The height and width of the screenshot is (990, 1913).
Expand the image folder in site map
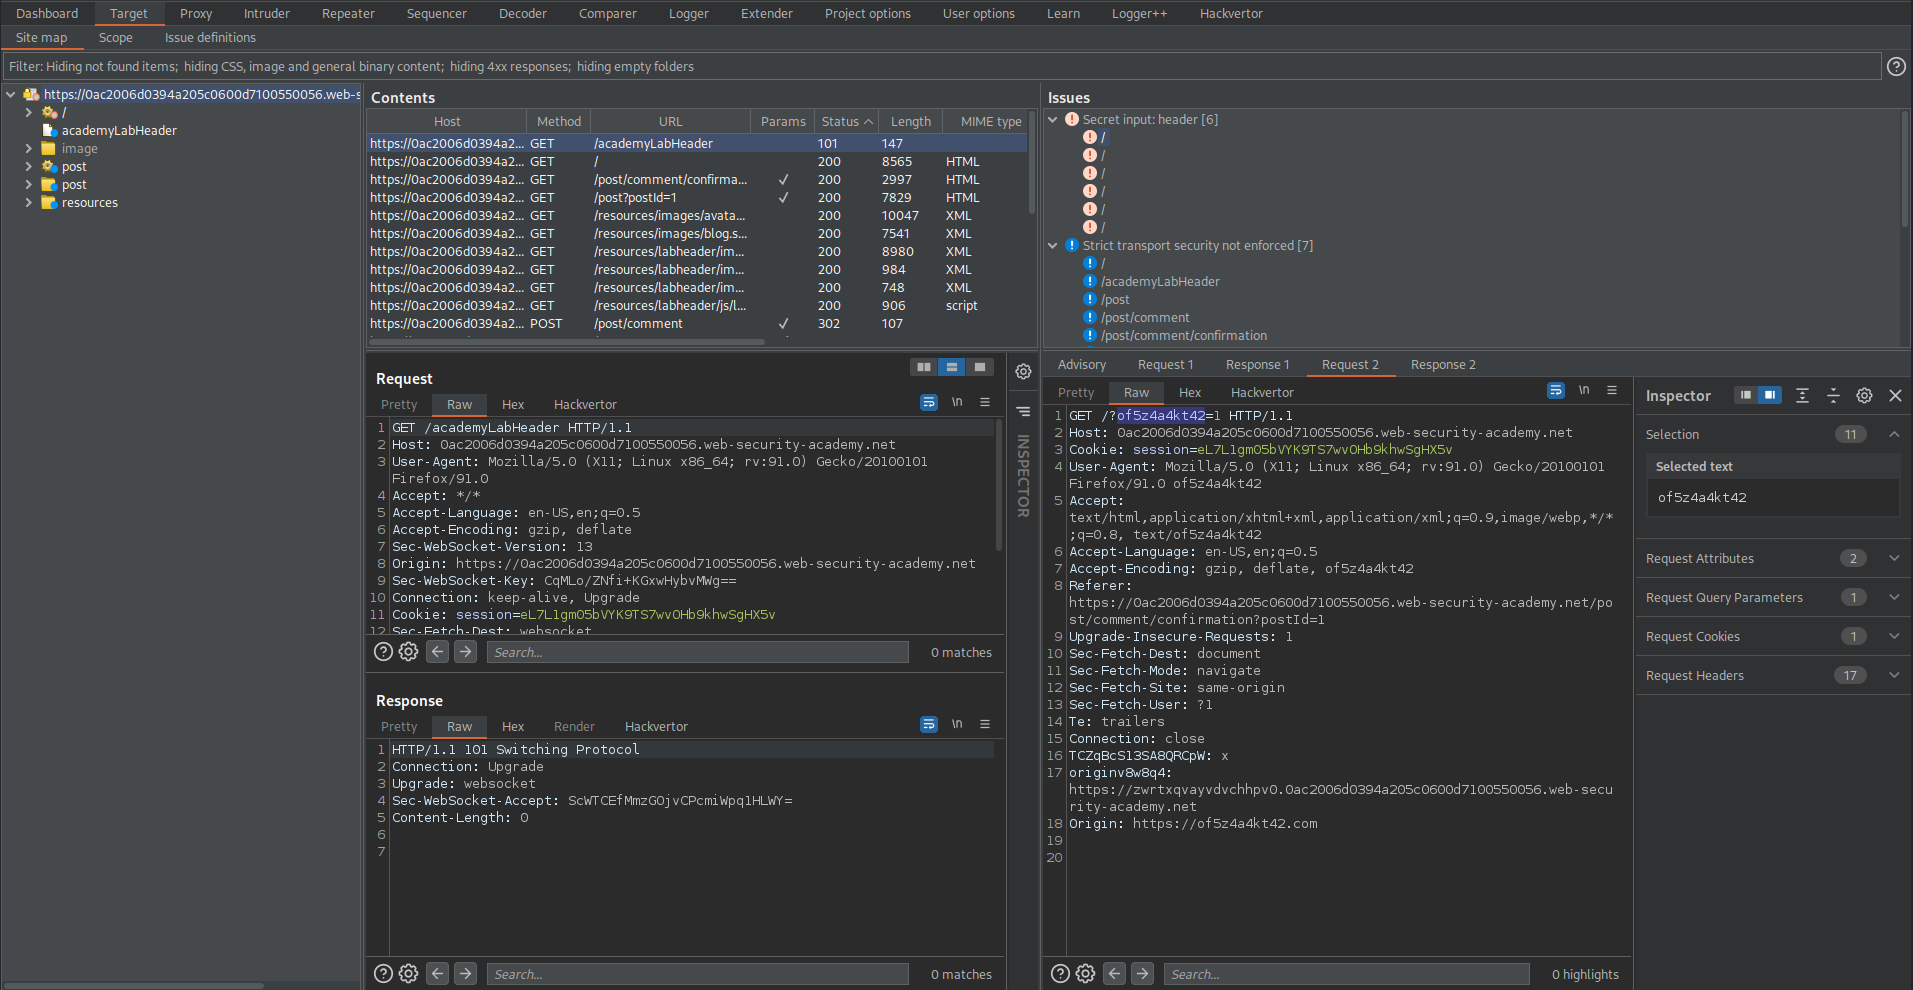pyautogui.click(x=29, y=149)
